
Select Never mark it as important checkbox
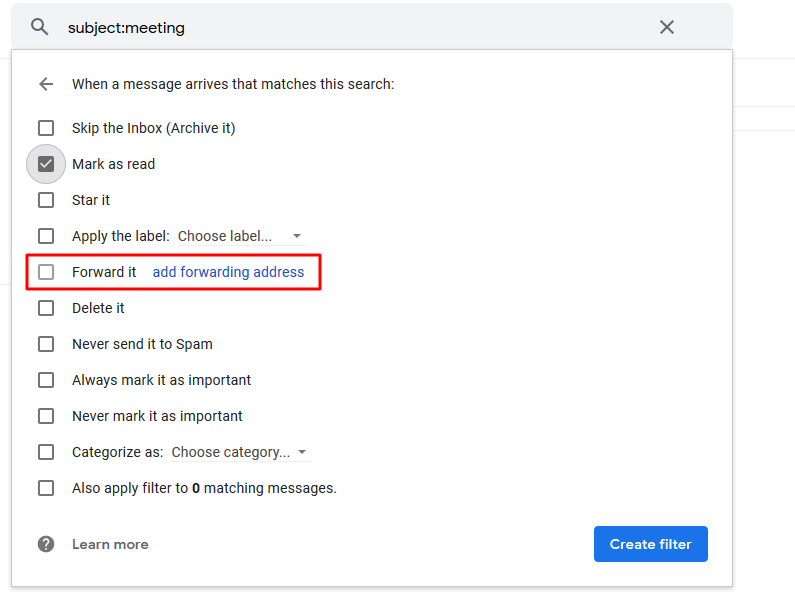[46, 416]
